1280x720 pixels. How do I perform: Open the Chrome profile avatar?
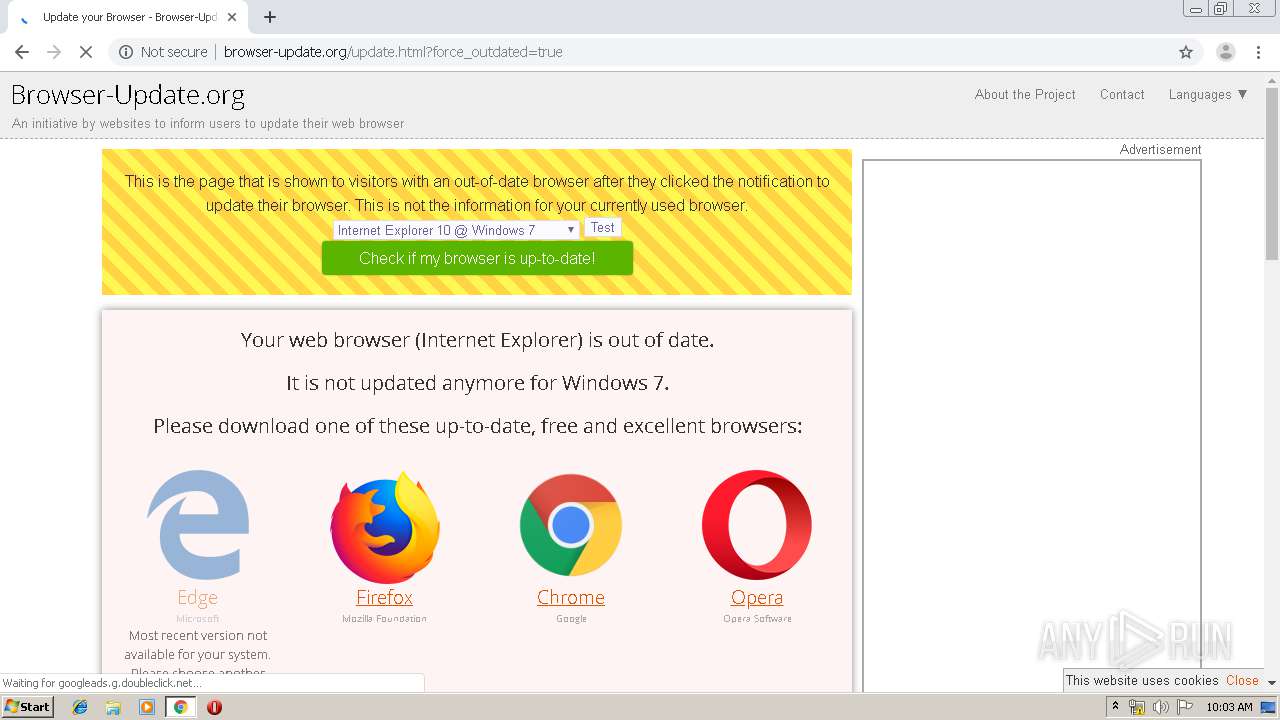pyautogui.click(x=1225, y=52)
